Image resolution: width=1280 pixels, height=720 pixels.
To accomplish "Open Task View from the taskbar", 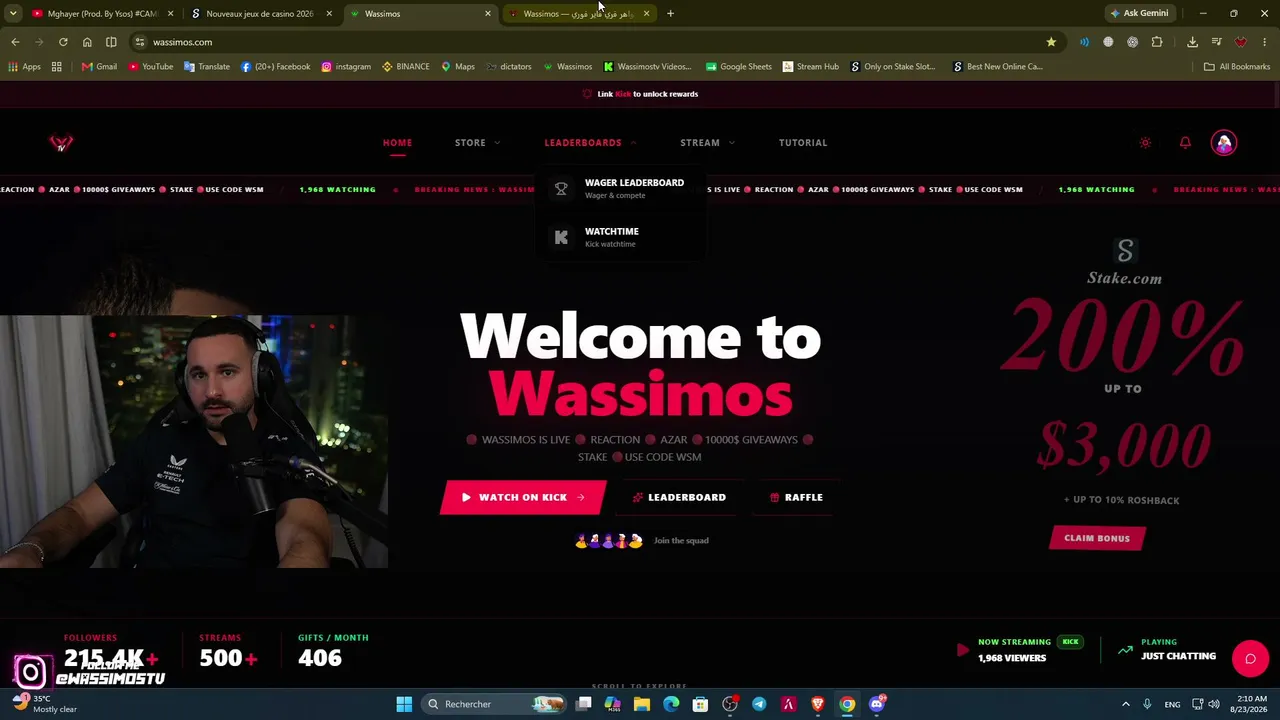I will [x=584, y=704].
